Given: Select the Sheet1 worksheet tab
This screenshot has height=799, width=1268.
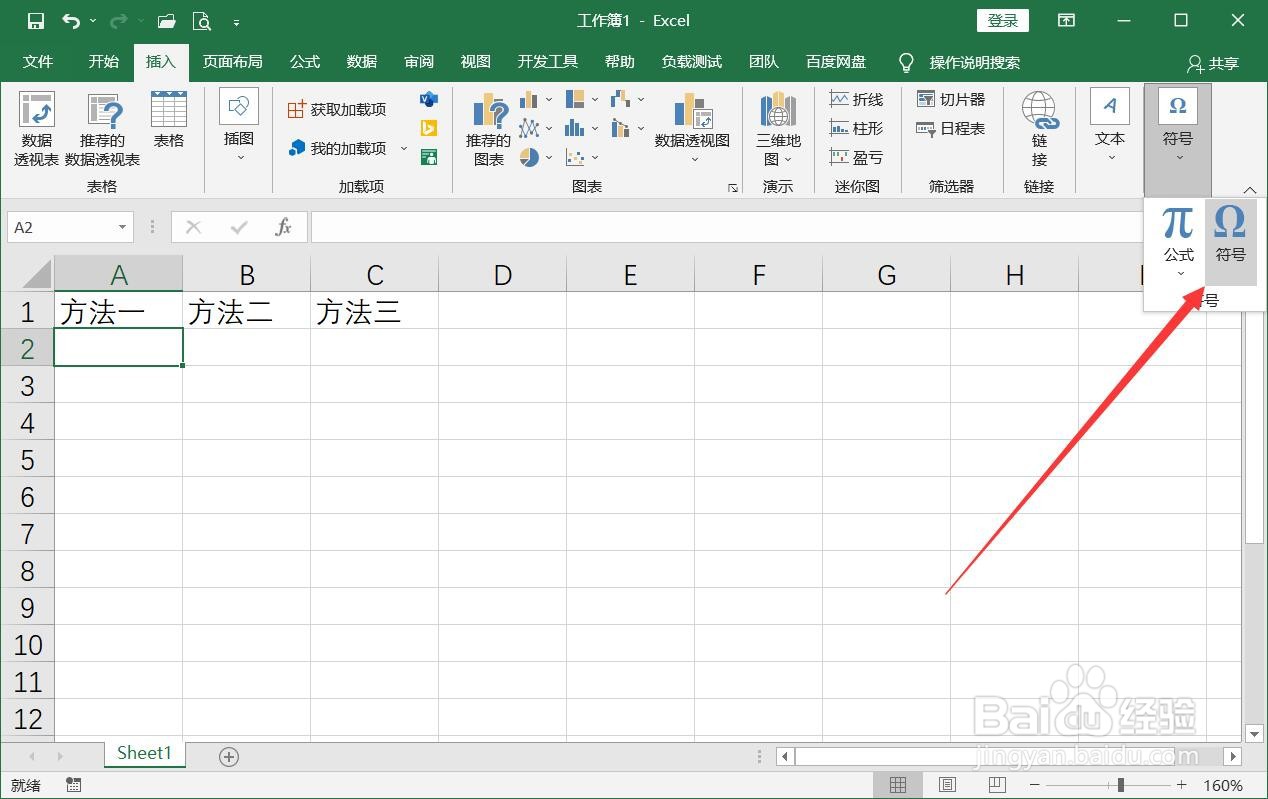Looking at the screenshot, I should 143,753.
